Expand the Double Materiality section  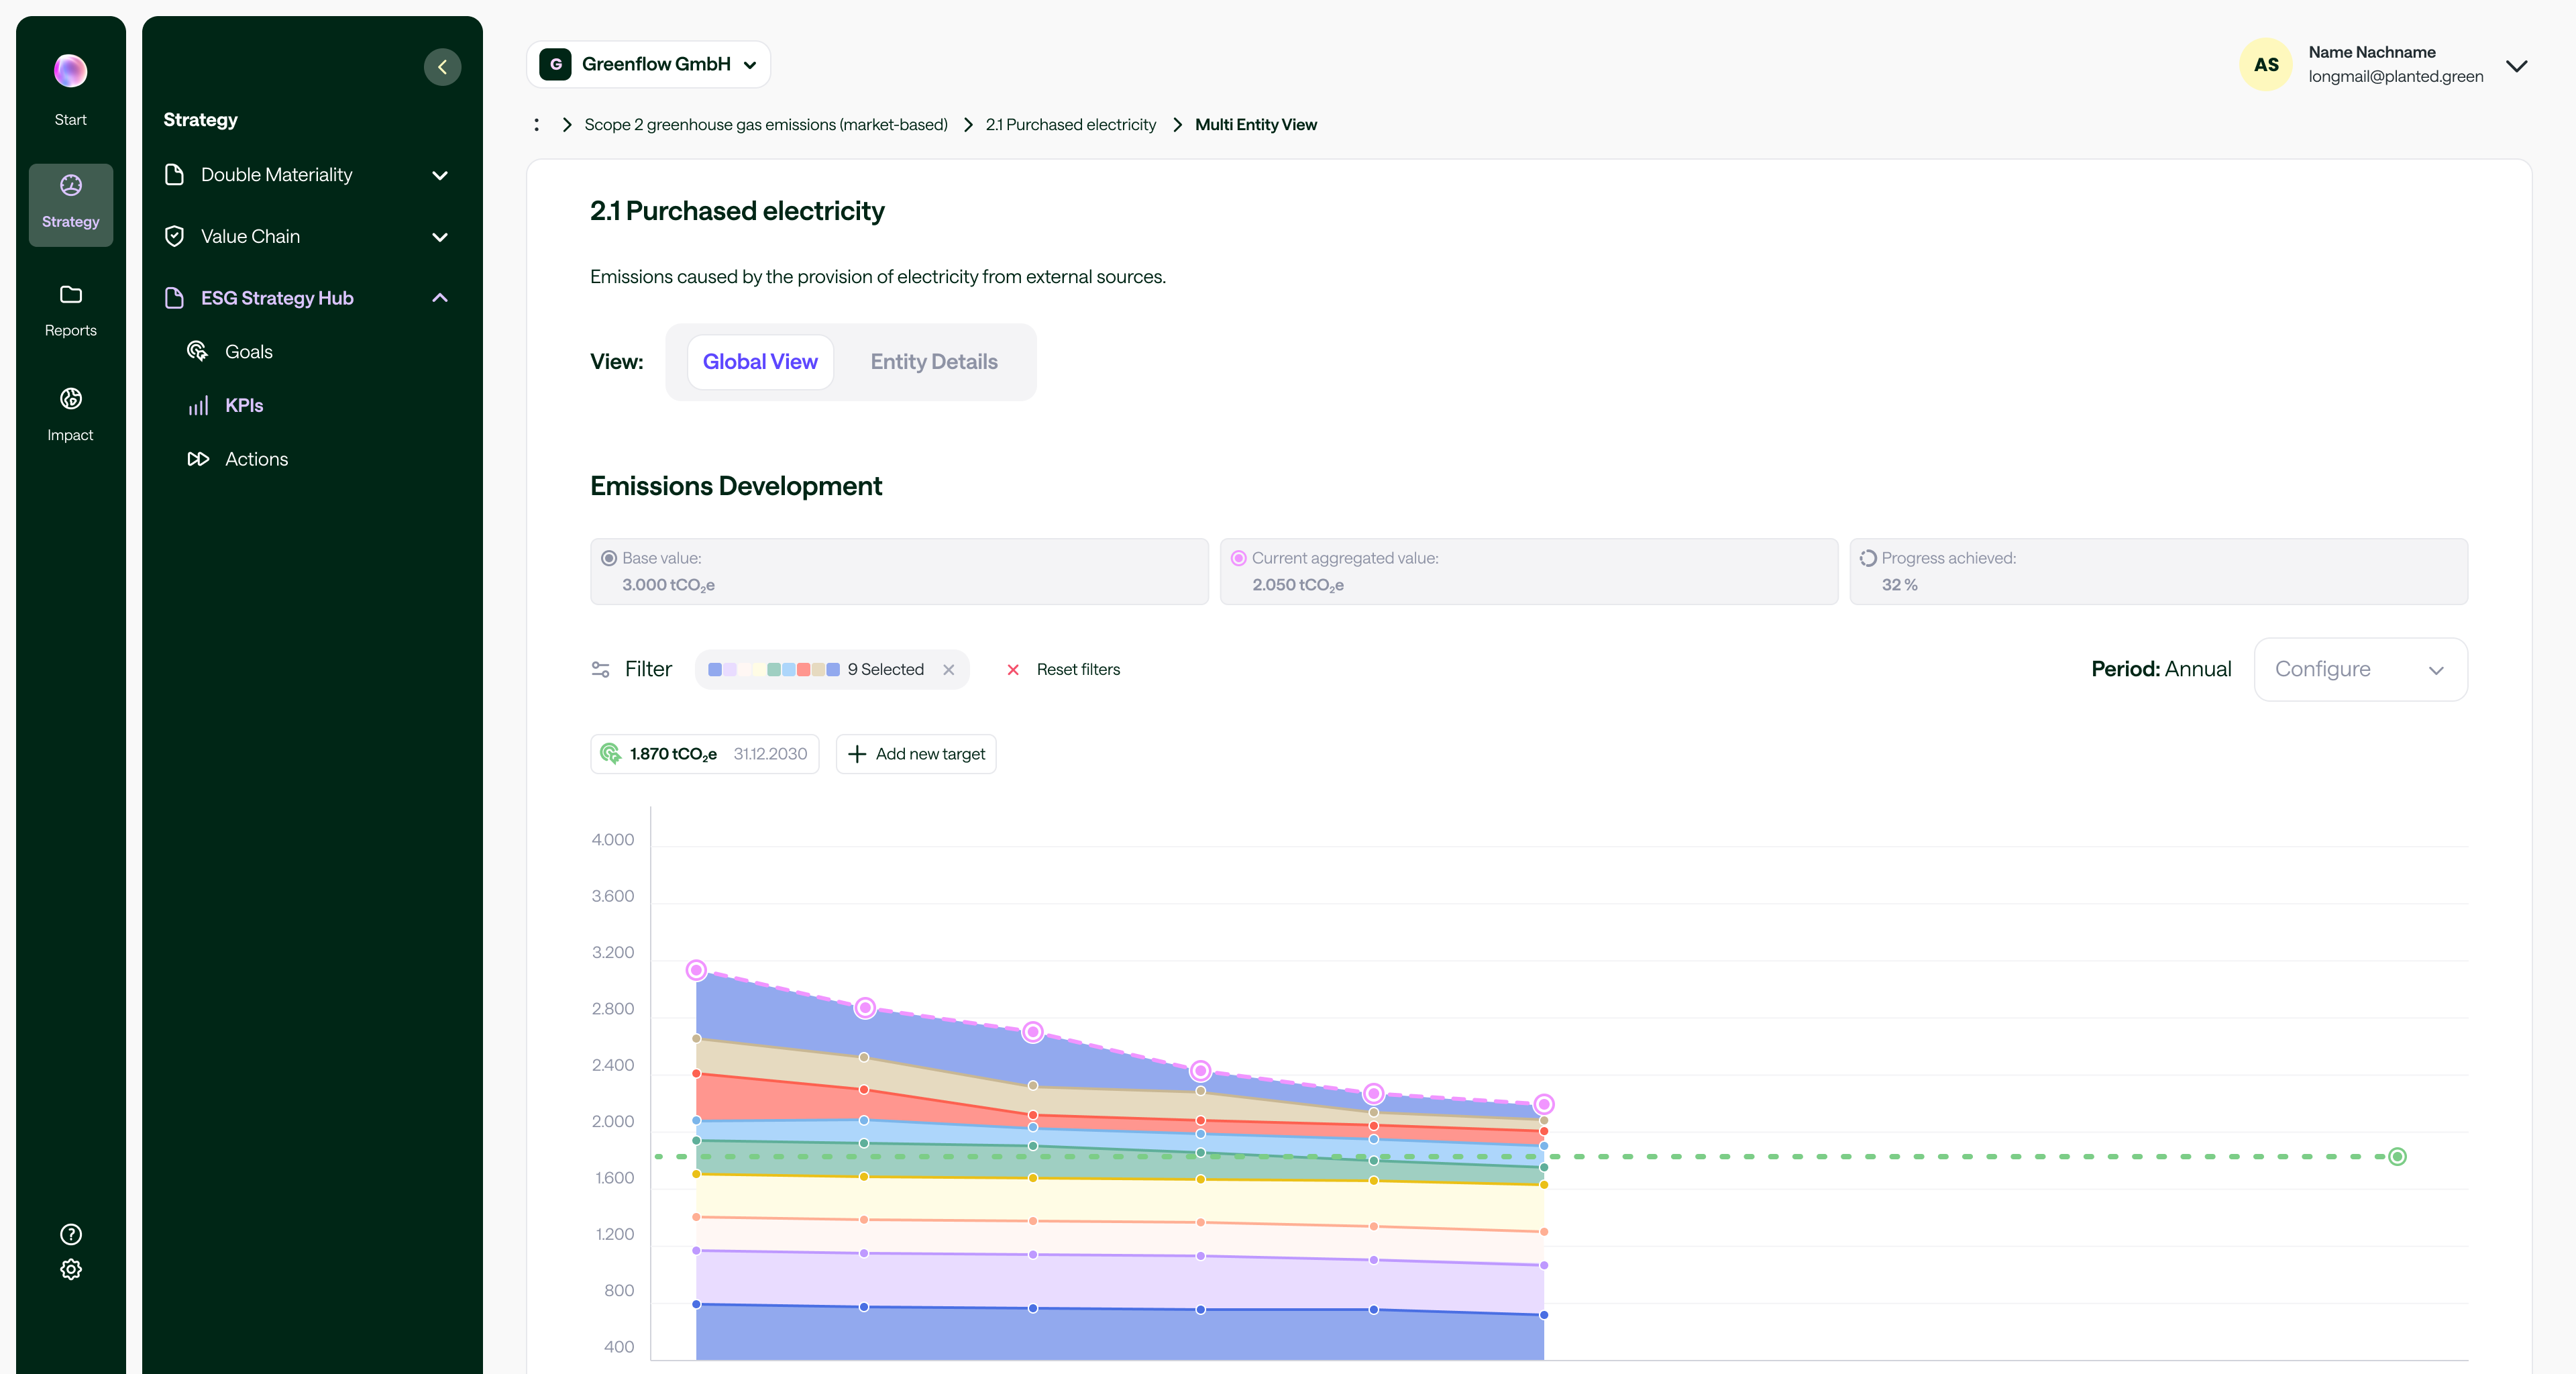[440, 175]
